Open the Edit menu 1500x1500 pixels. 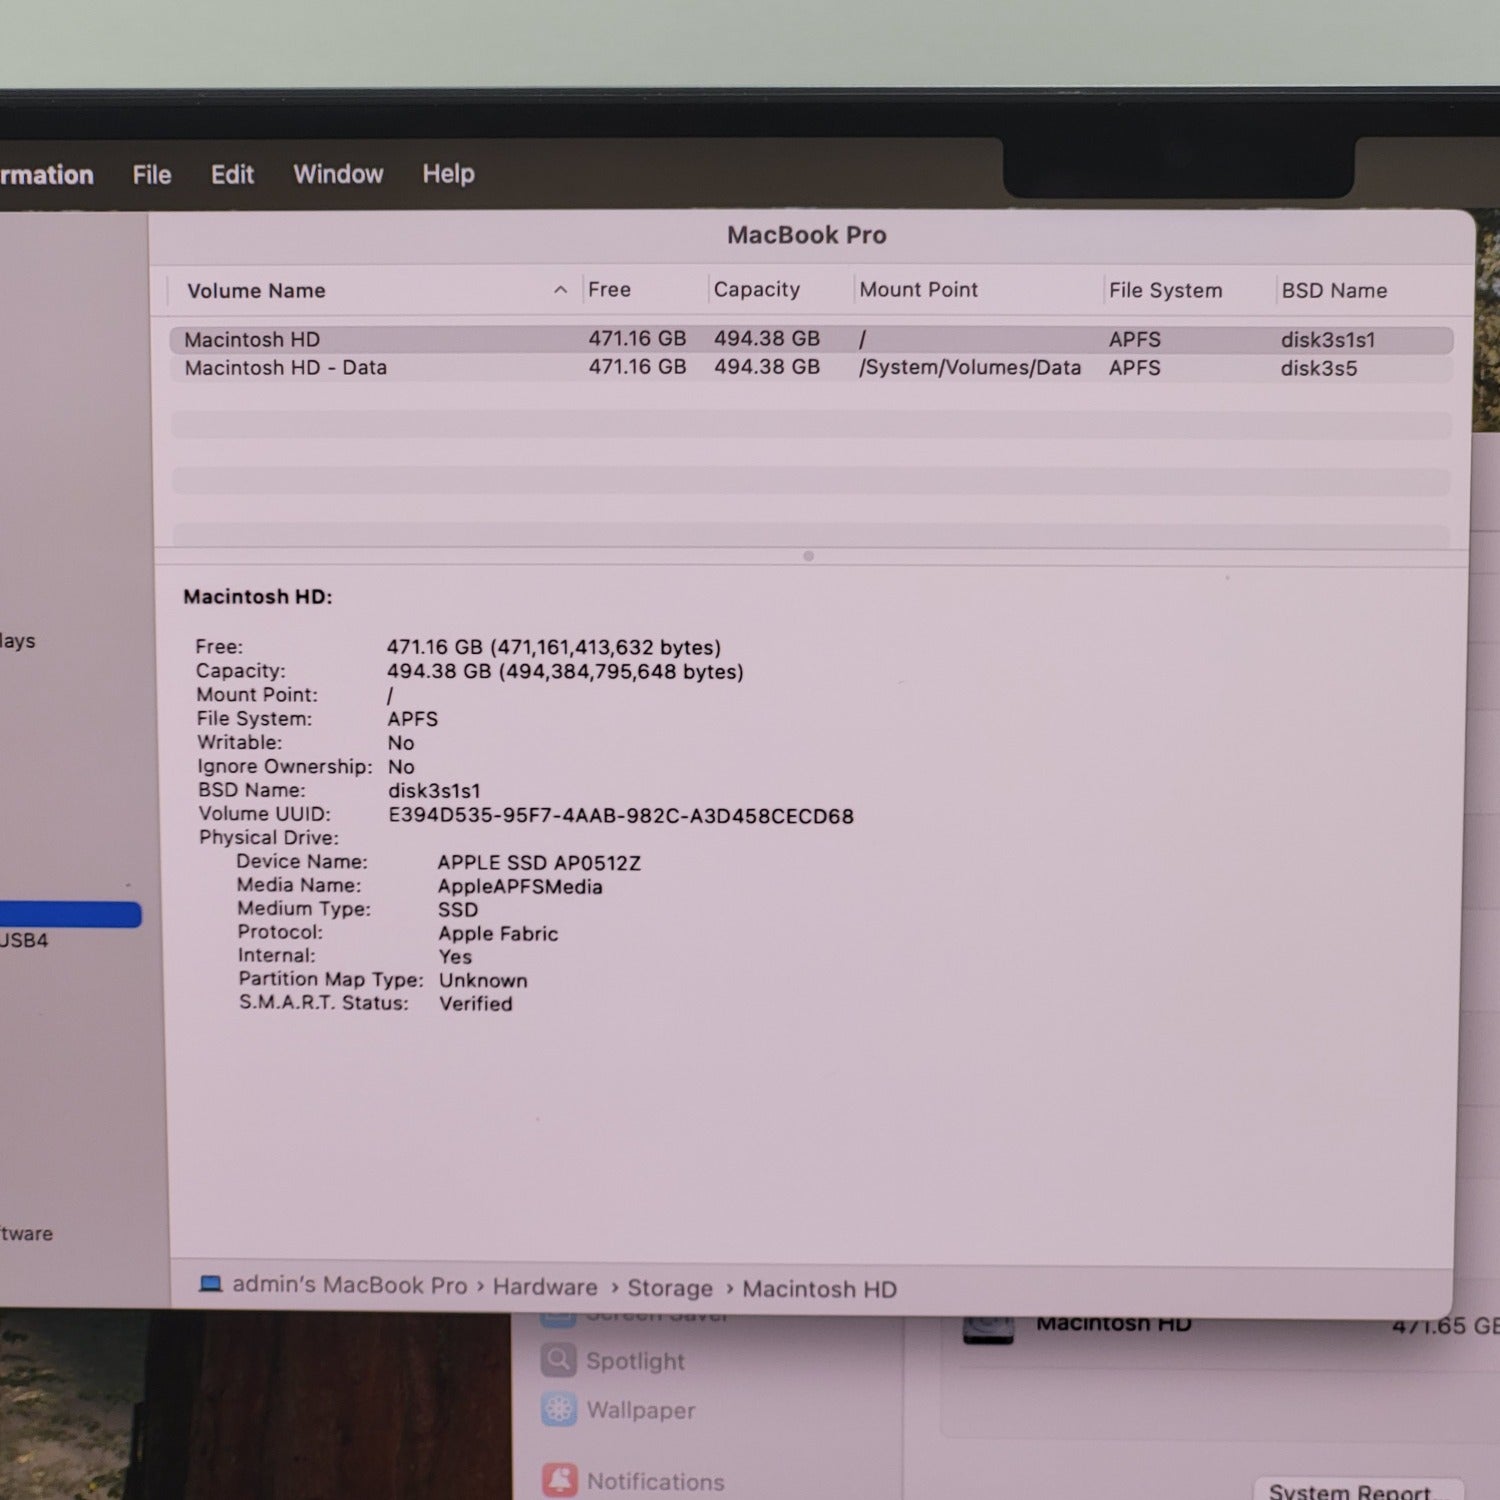[232, 175]
